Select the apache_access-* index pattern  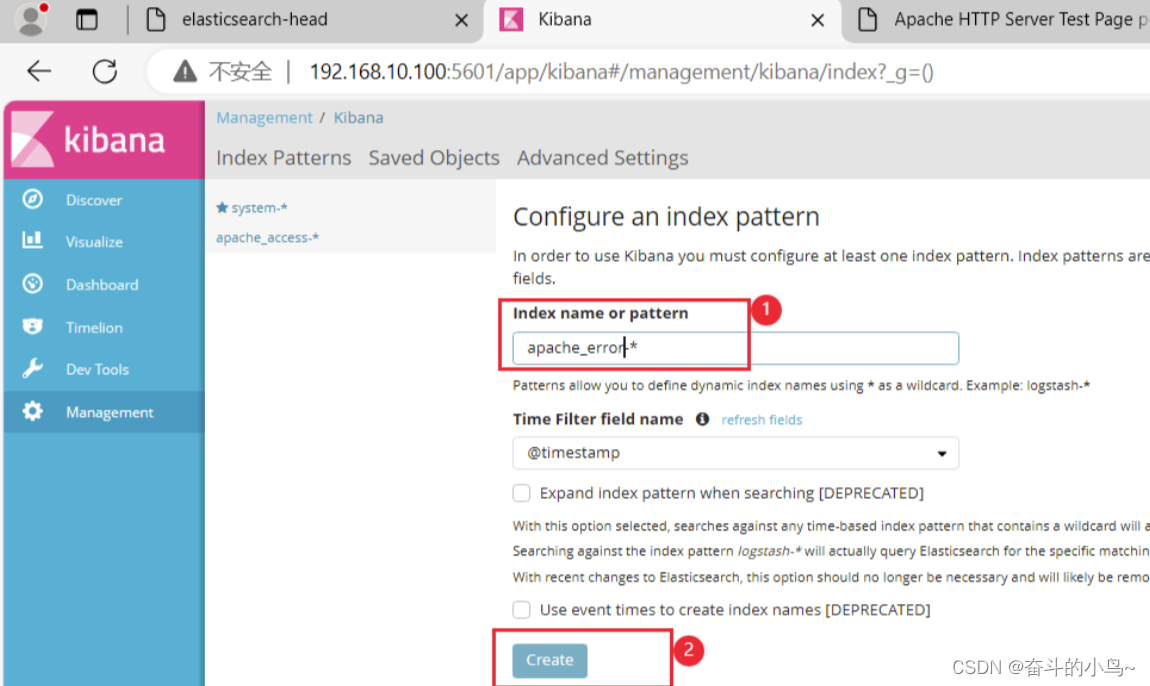point(268,237)
